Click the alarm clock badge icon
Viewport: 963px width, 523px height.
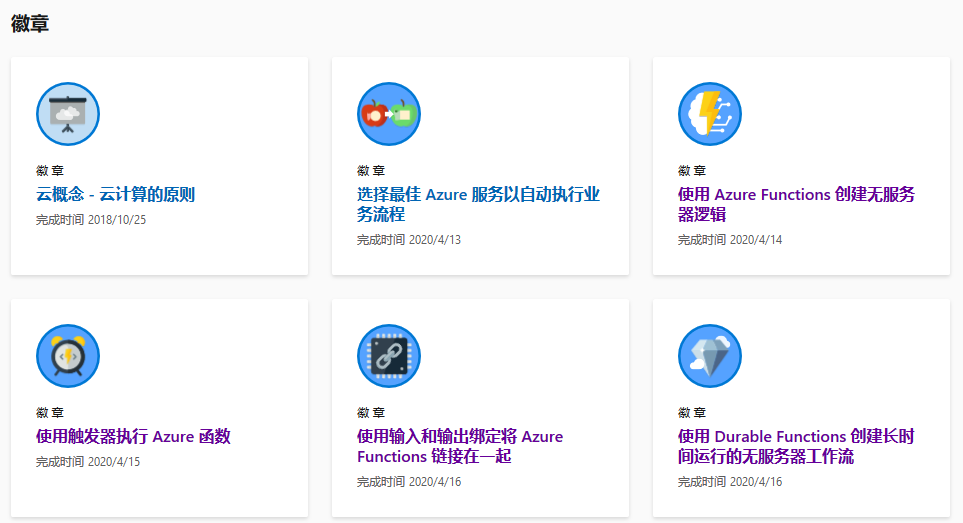[x=68, y=356]
